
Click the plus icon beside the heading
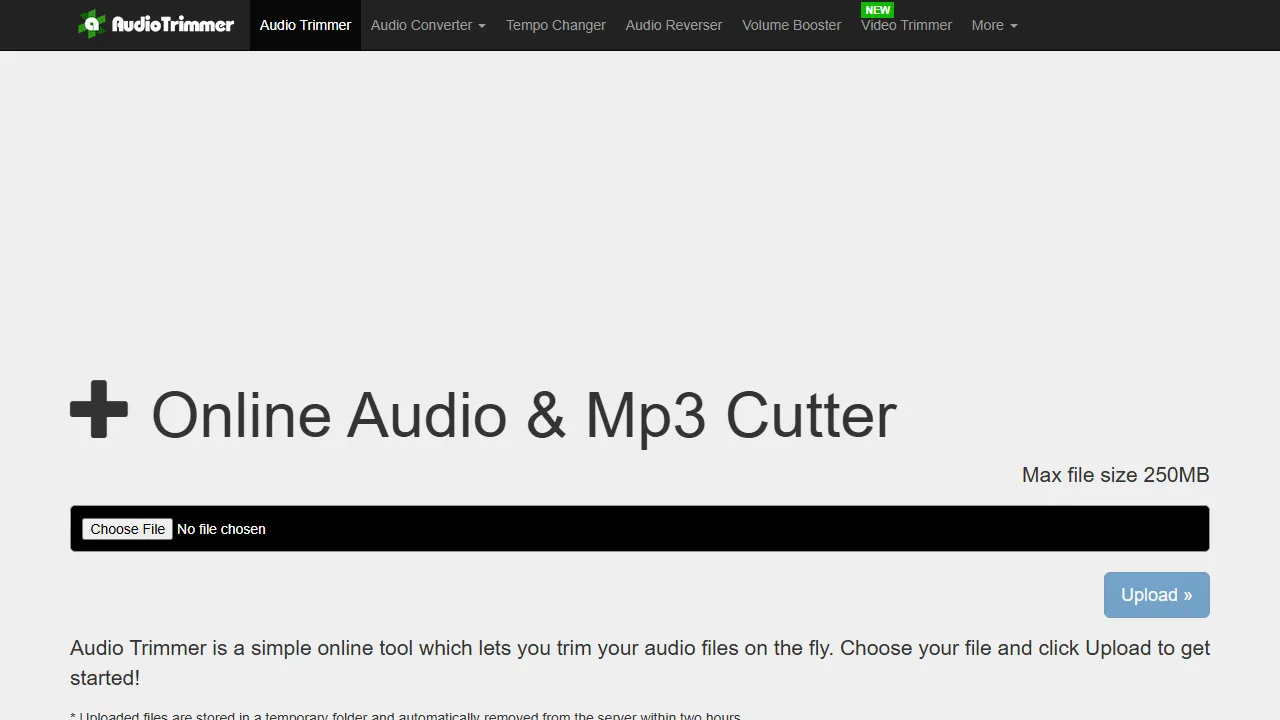[x=99, y=409]
